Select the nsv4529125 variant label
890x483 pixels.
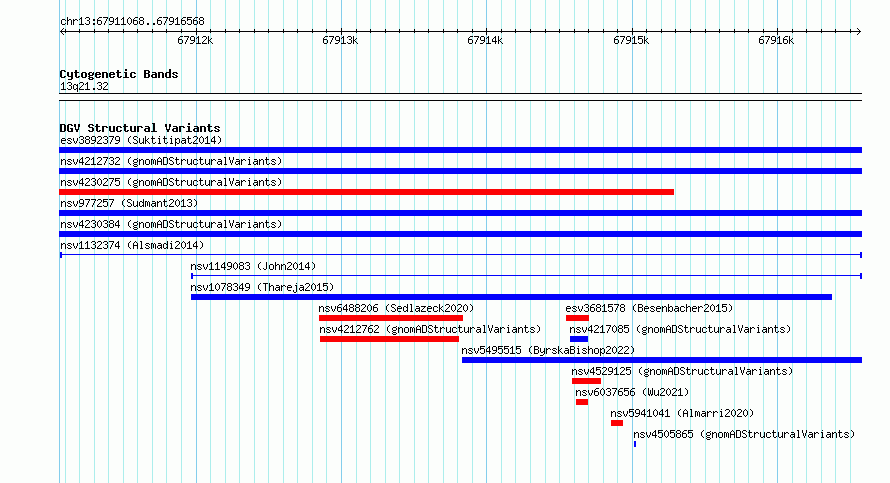pyautogui.click(x=682, y=371)
